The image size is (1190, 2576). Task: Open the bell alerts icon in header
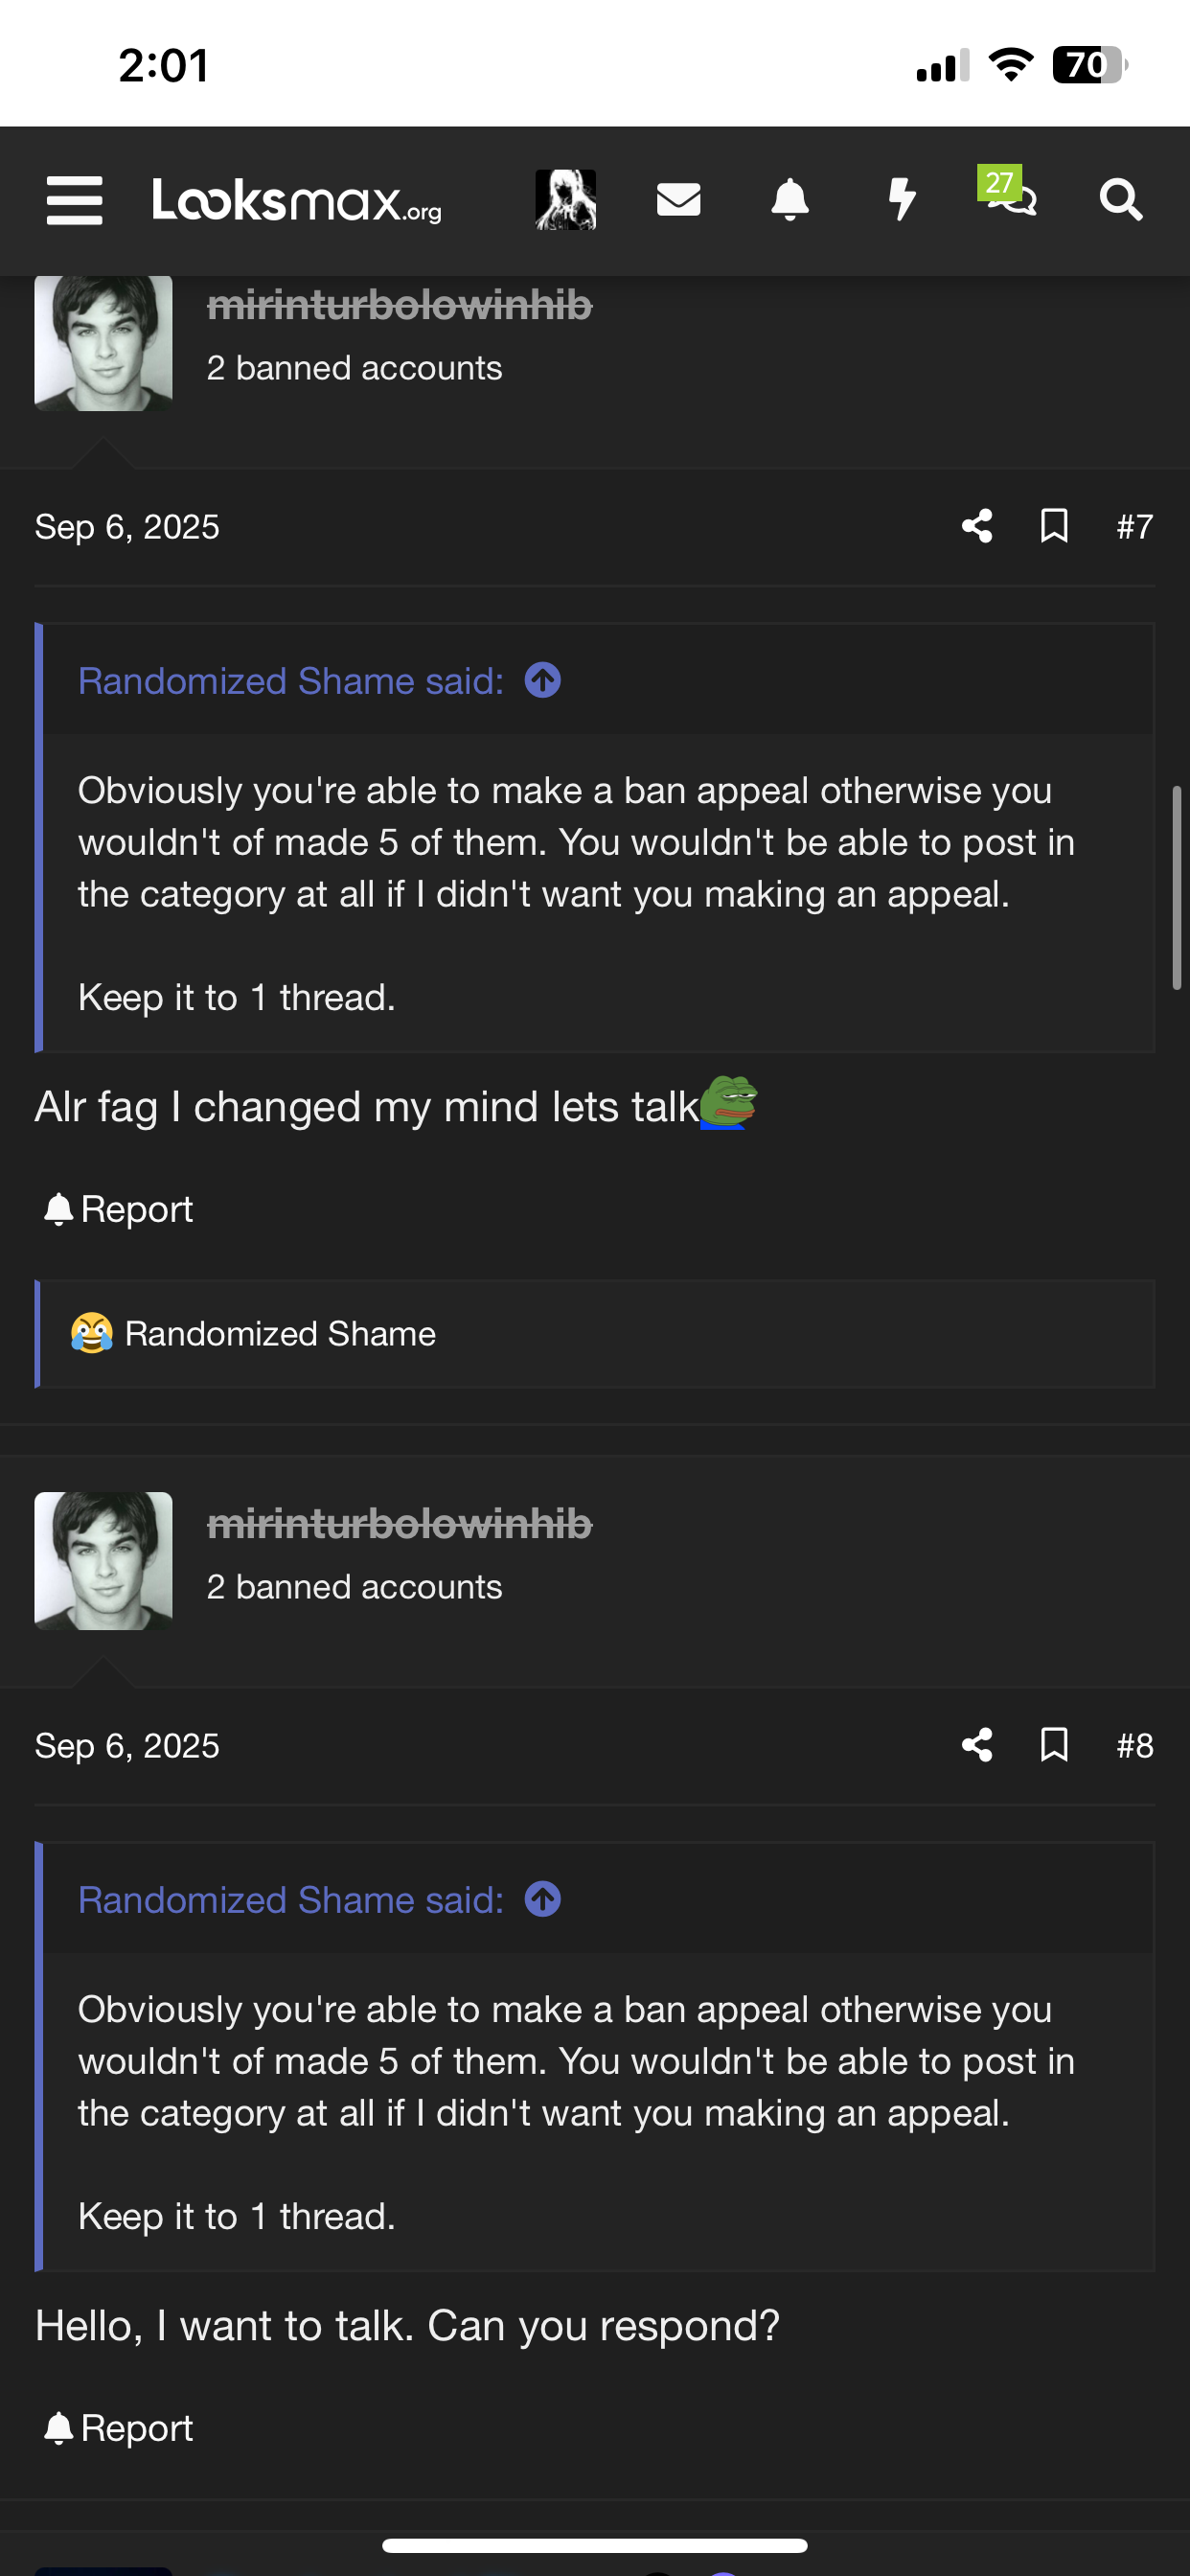[790, 200]
